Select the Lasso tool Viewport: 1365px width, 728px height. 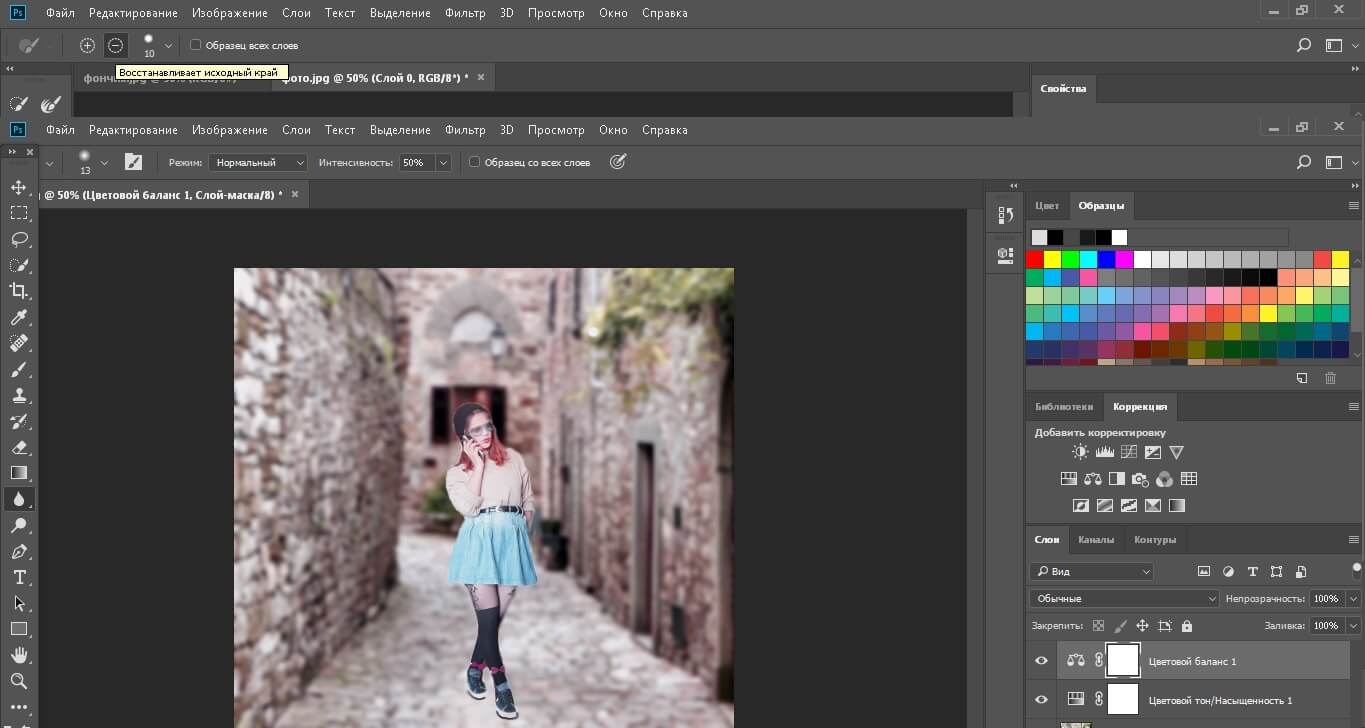tap(19, 240)
